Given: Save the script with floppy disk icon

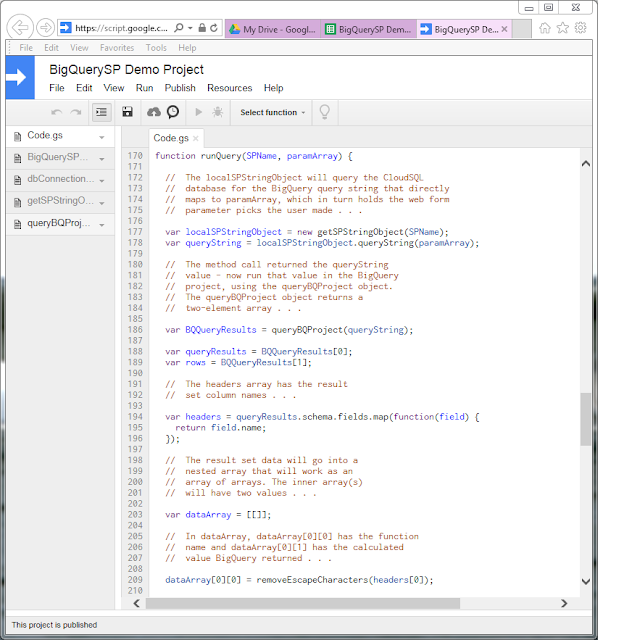Looking at the screenshot, I should [127, 112].
